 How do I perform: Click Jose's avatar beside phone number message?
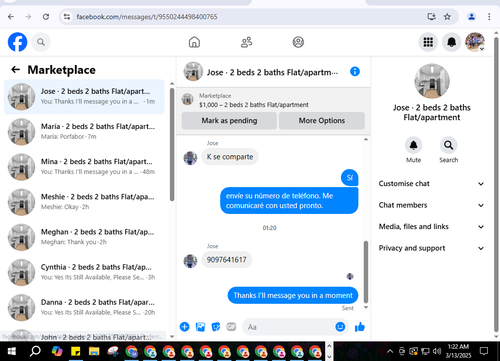point(190,261)
